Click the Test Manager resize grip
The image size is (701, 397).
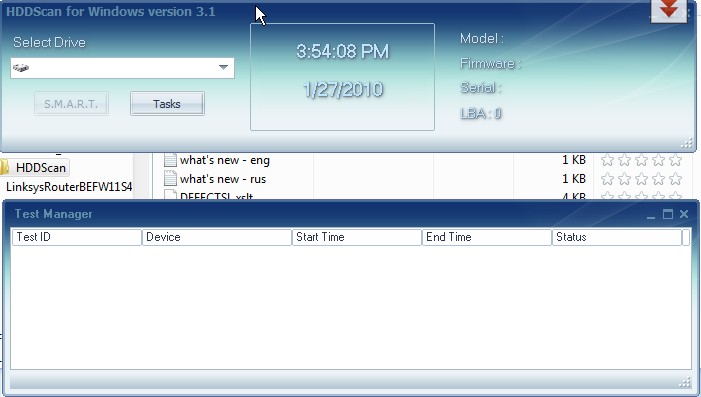(684, 382)
